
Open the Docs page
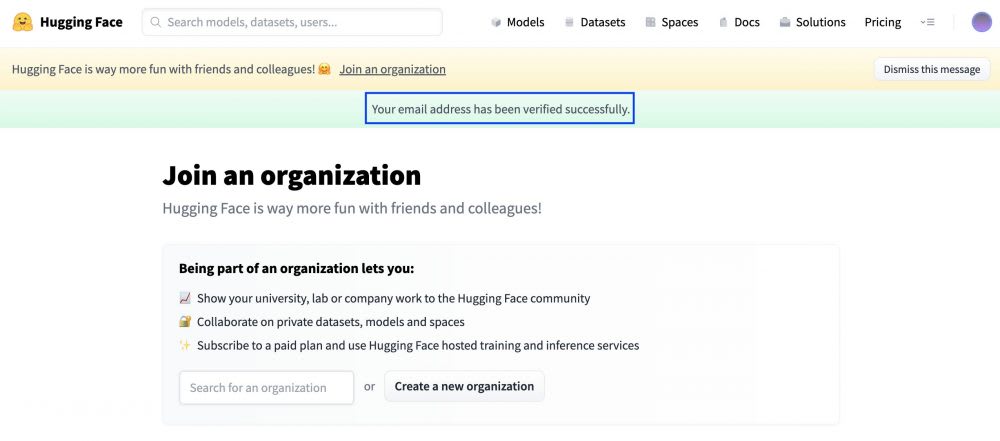coord(747,22)
